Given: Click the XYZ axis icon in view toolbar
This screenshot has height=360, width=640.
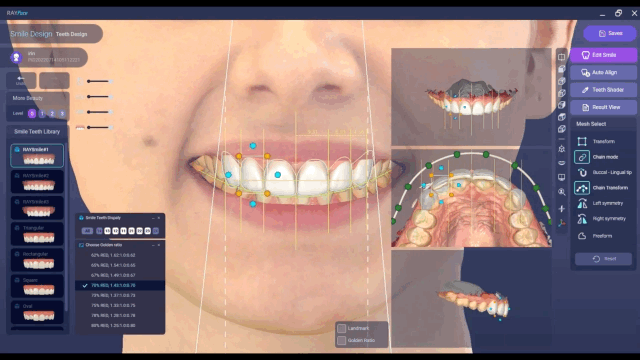Looking at the screenshot, I should point(562,223).
